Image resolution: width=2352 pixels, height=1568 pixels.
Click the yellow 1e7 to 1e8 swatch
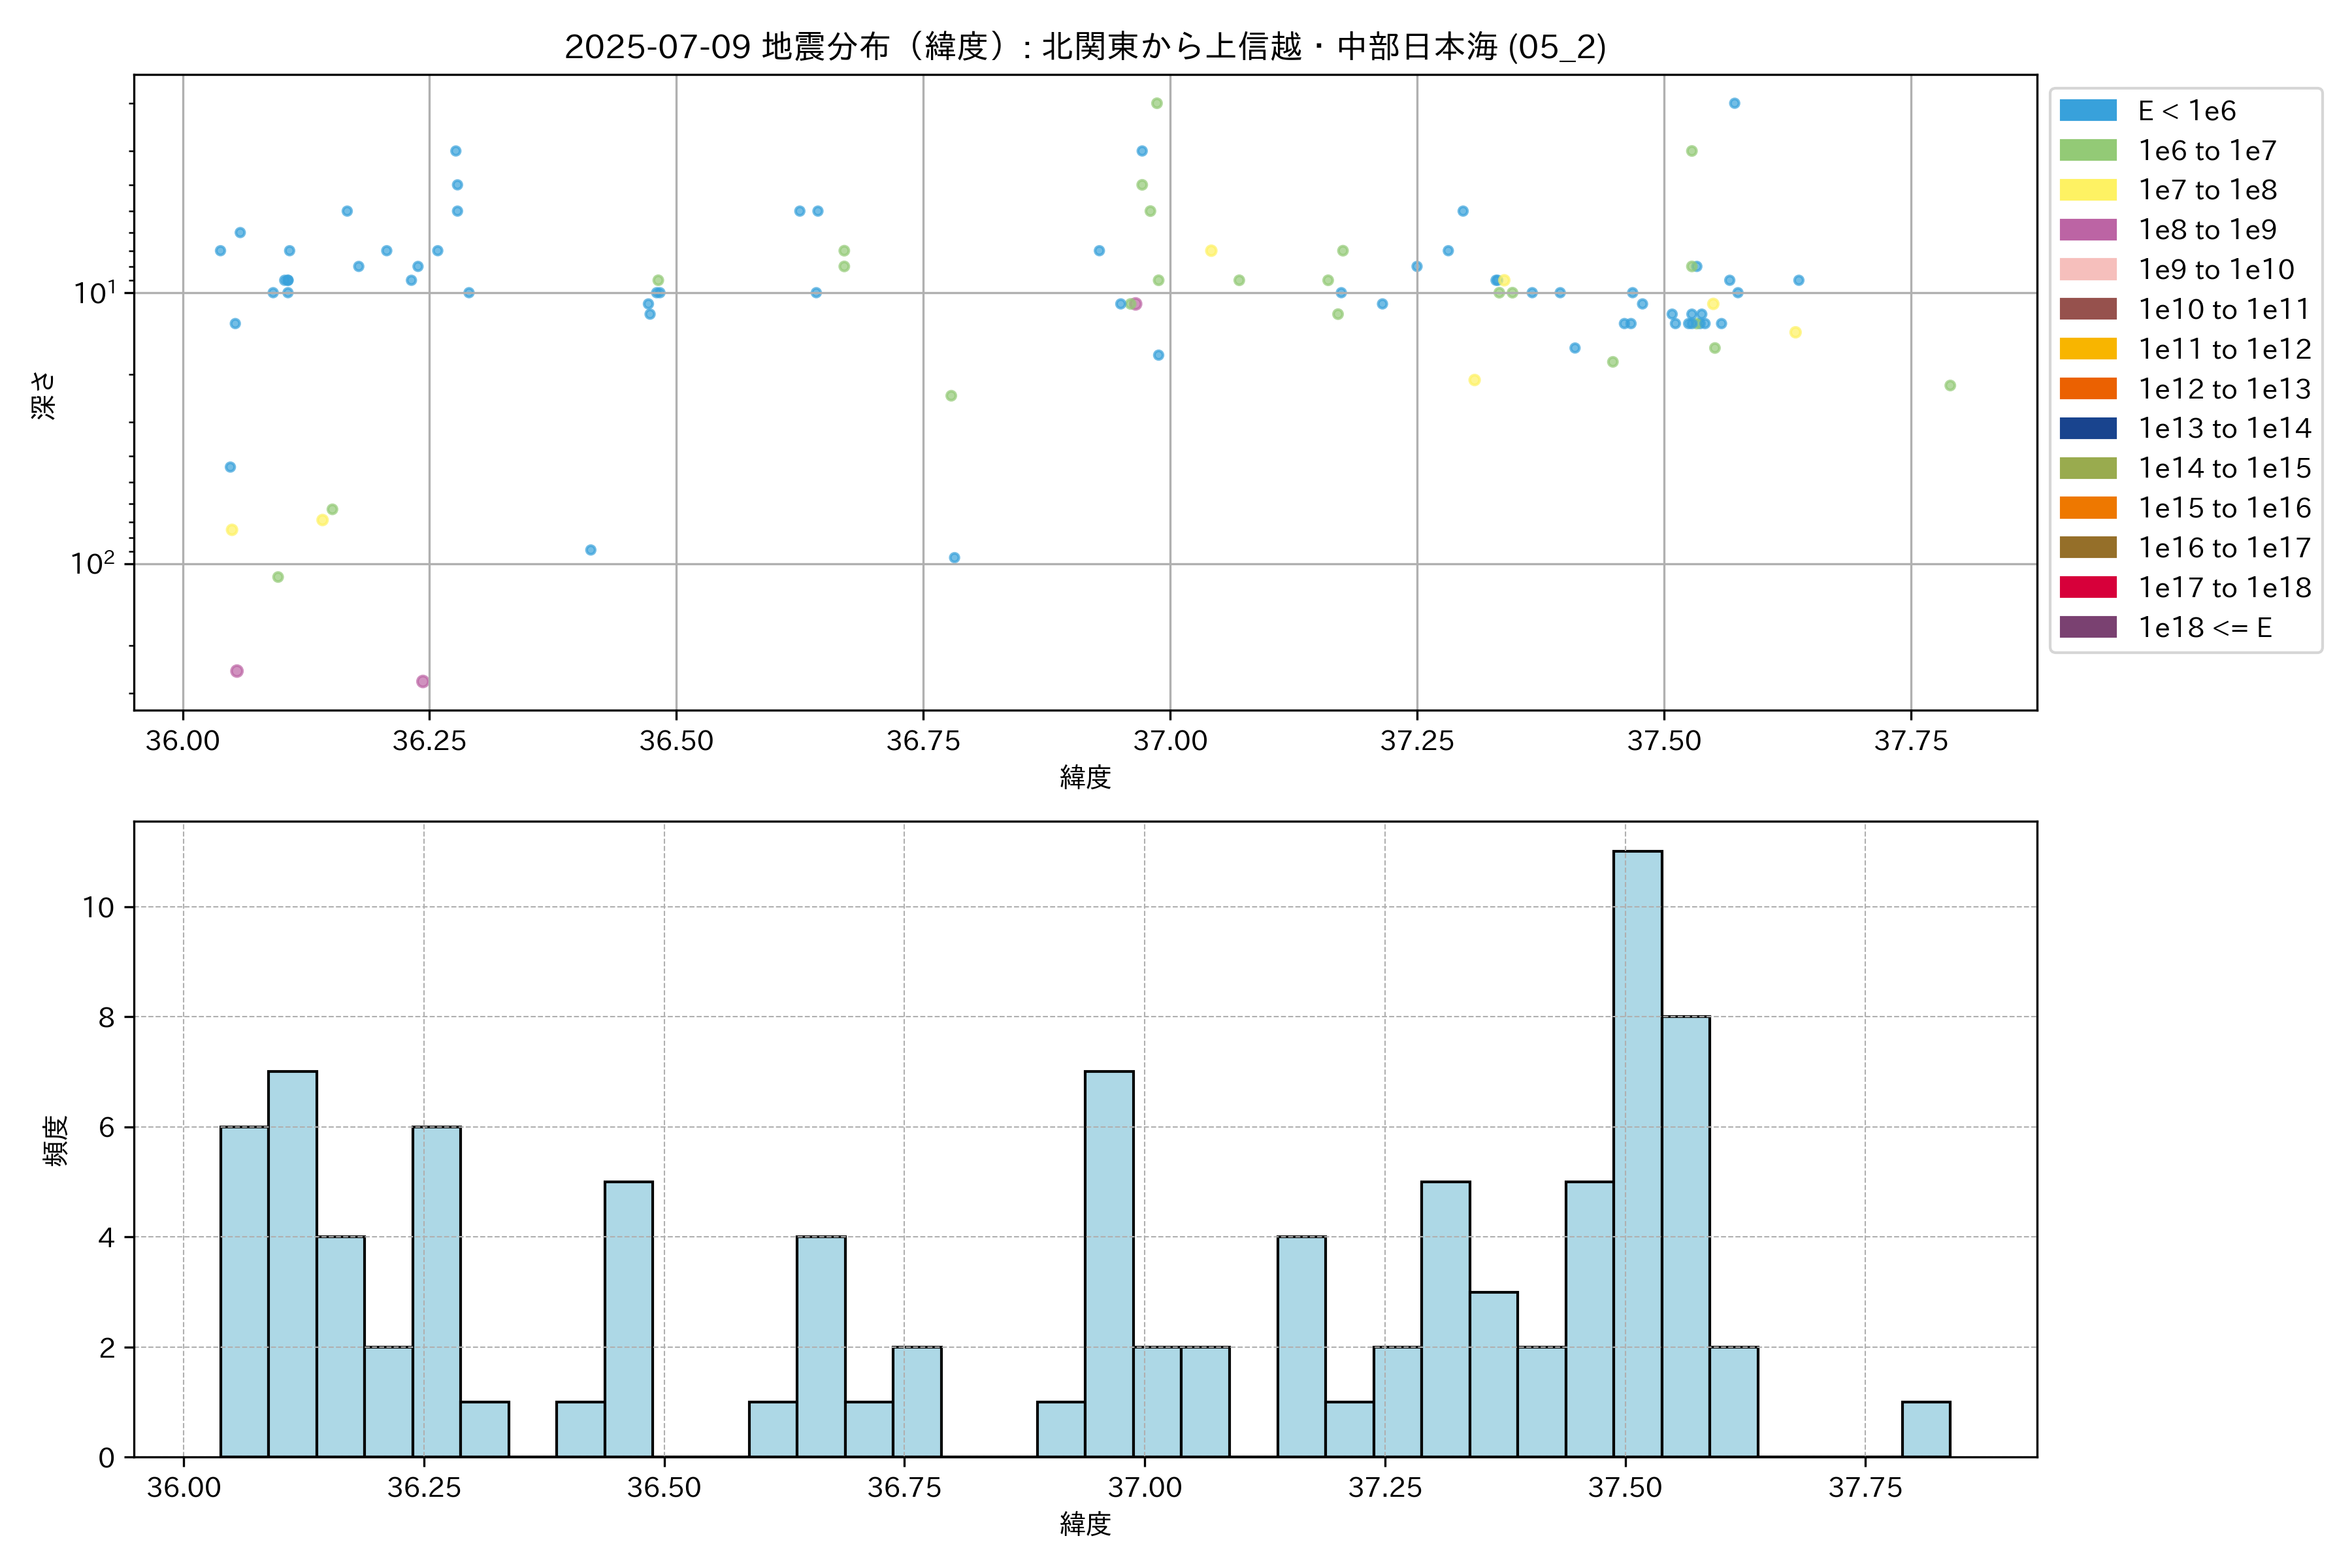2087,190
